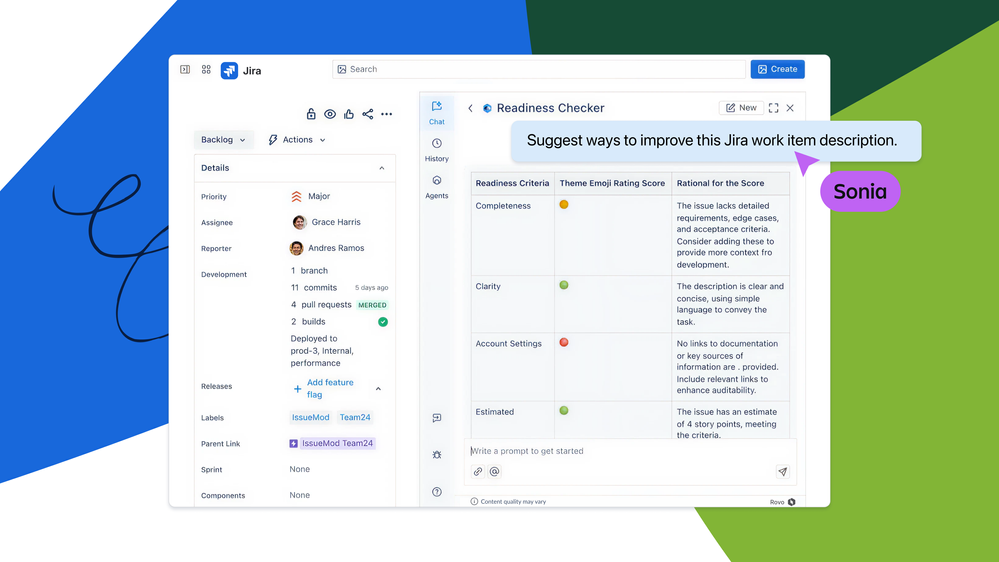The height and width of the screenshot is (562, 999).
Task: Click the red Account Settings rating dot
Action: click(564, 342)
